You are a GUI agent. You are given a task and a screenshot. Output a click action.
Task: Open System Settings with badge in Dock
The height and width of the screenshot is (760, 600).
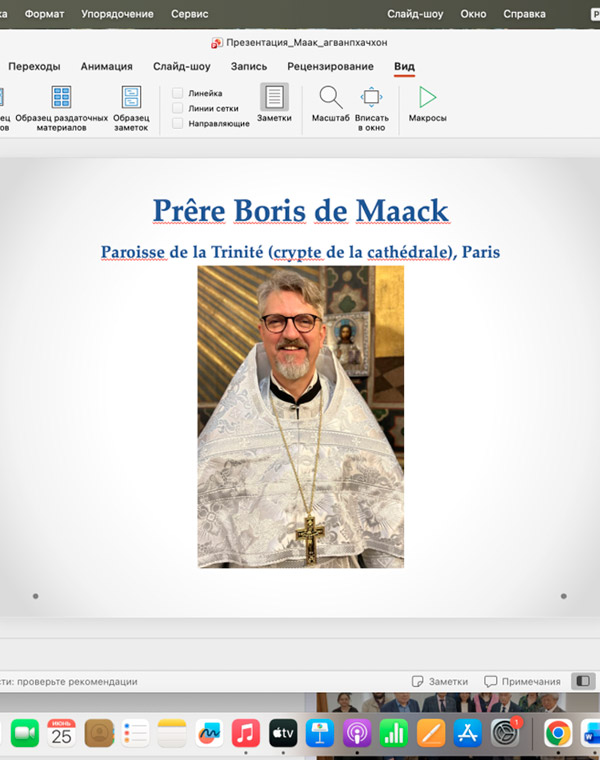point(505,732)
